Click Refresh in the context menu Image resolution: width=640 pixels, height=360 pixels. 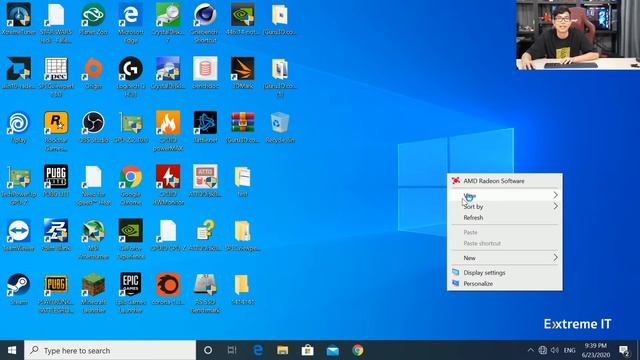coord(504,218)
